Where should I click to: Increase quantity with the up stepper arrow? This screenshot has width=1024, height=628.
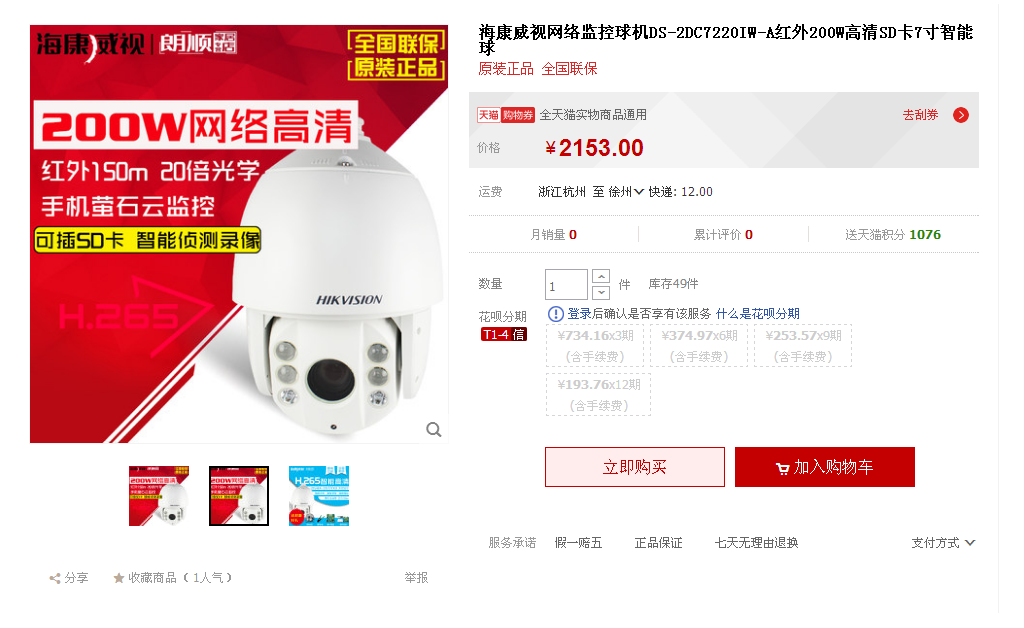601,276
